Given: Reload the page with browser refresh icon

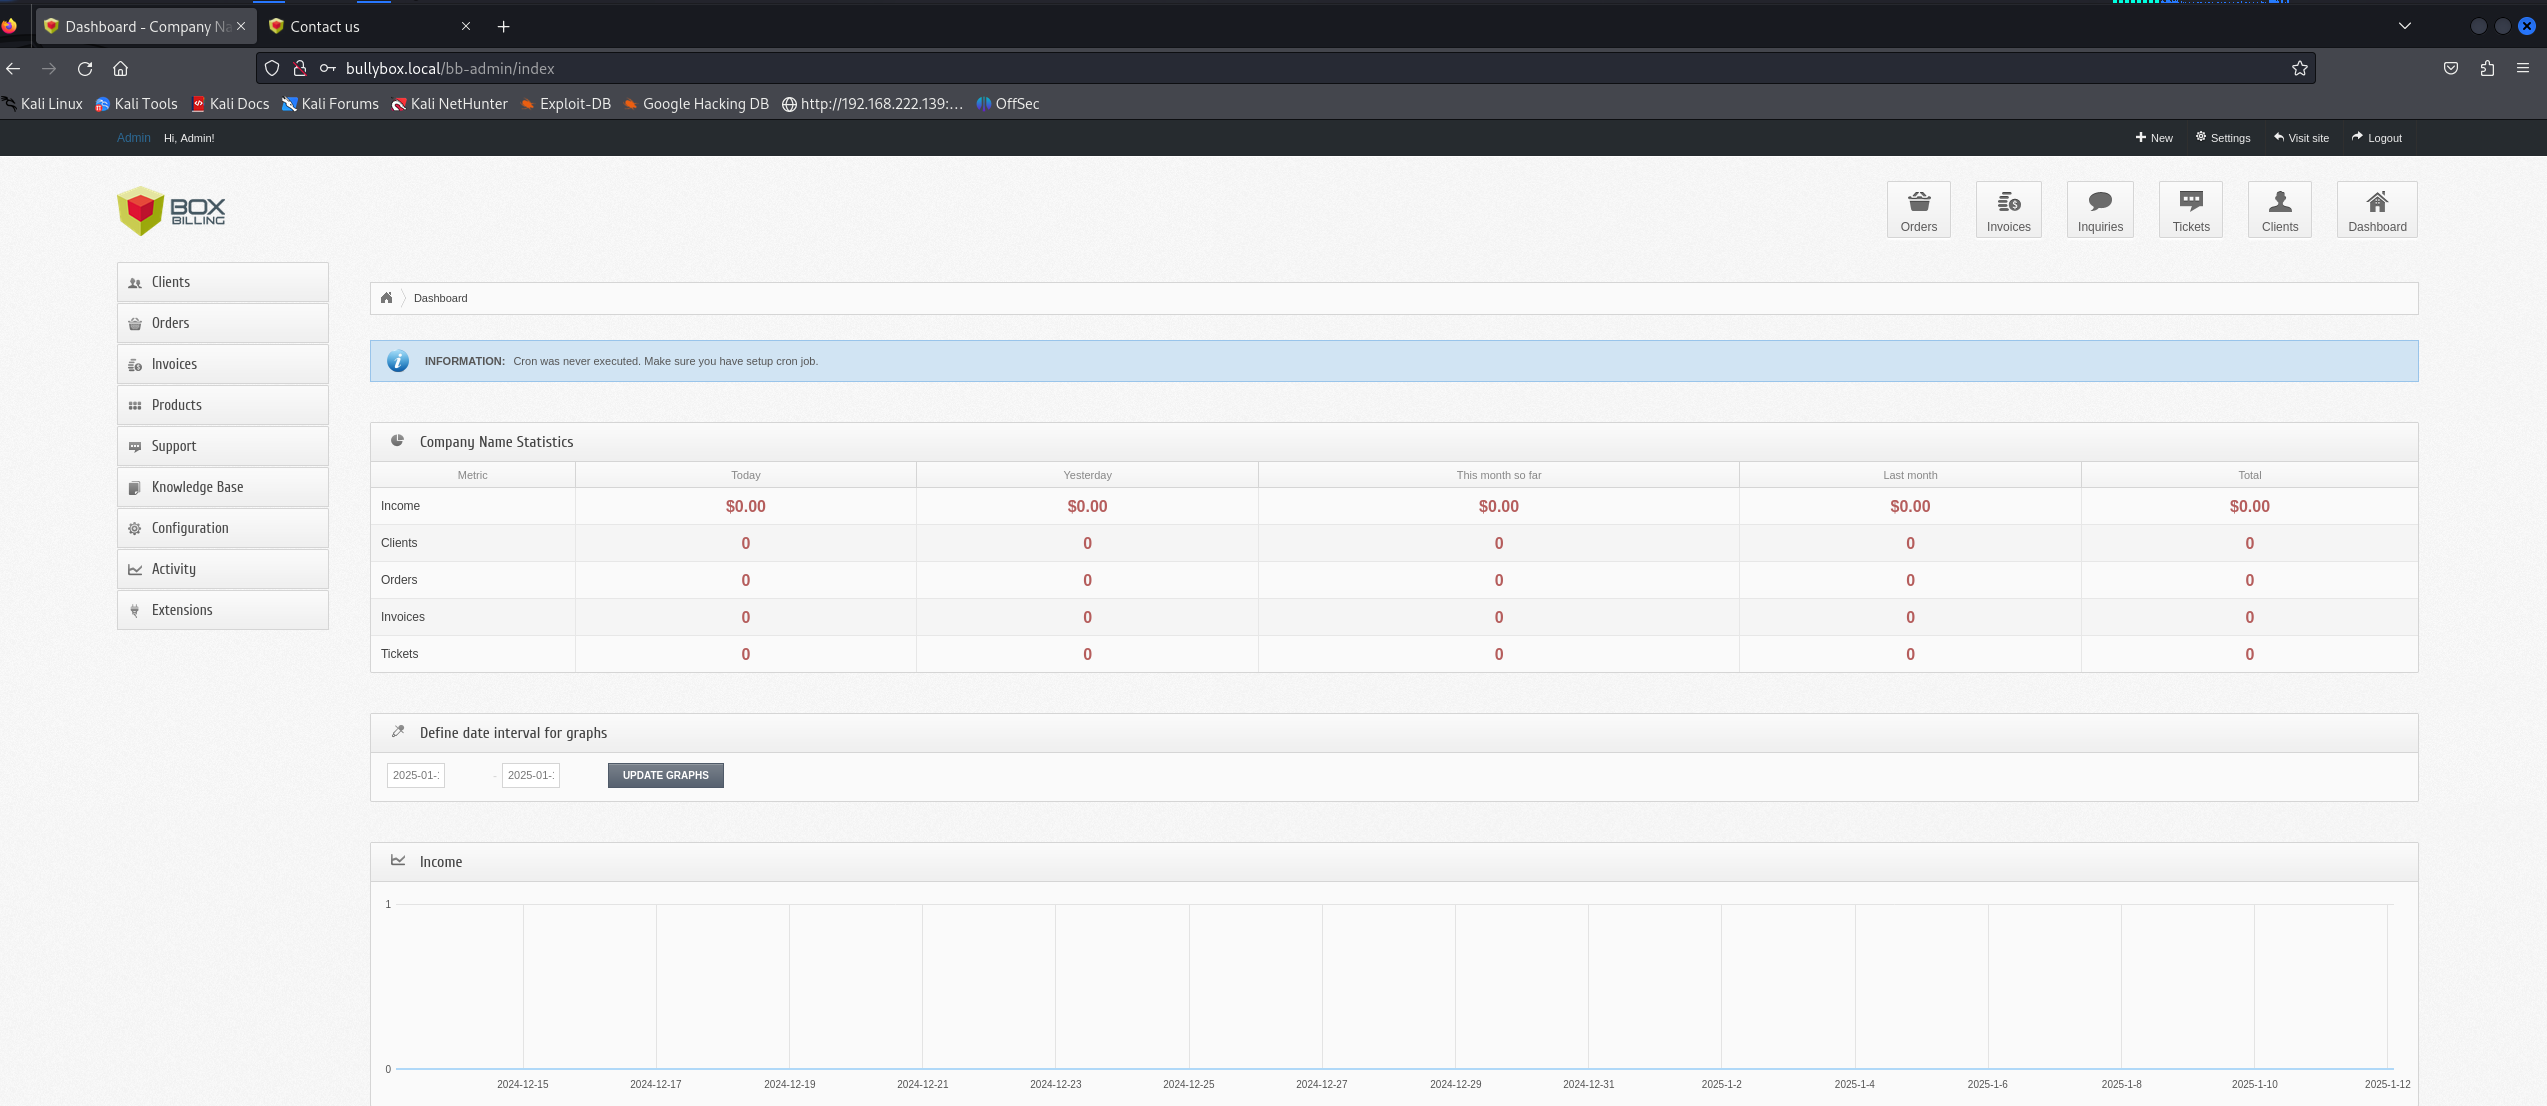Looking at the screenshot, I should pyautogui.click(x=85, y=68).
